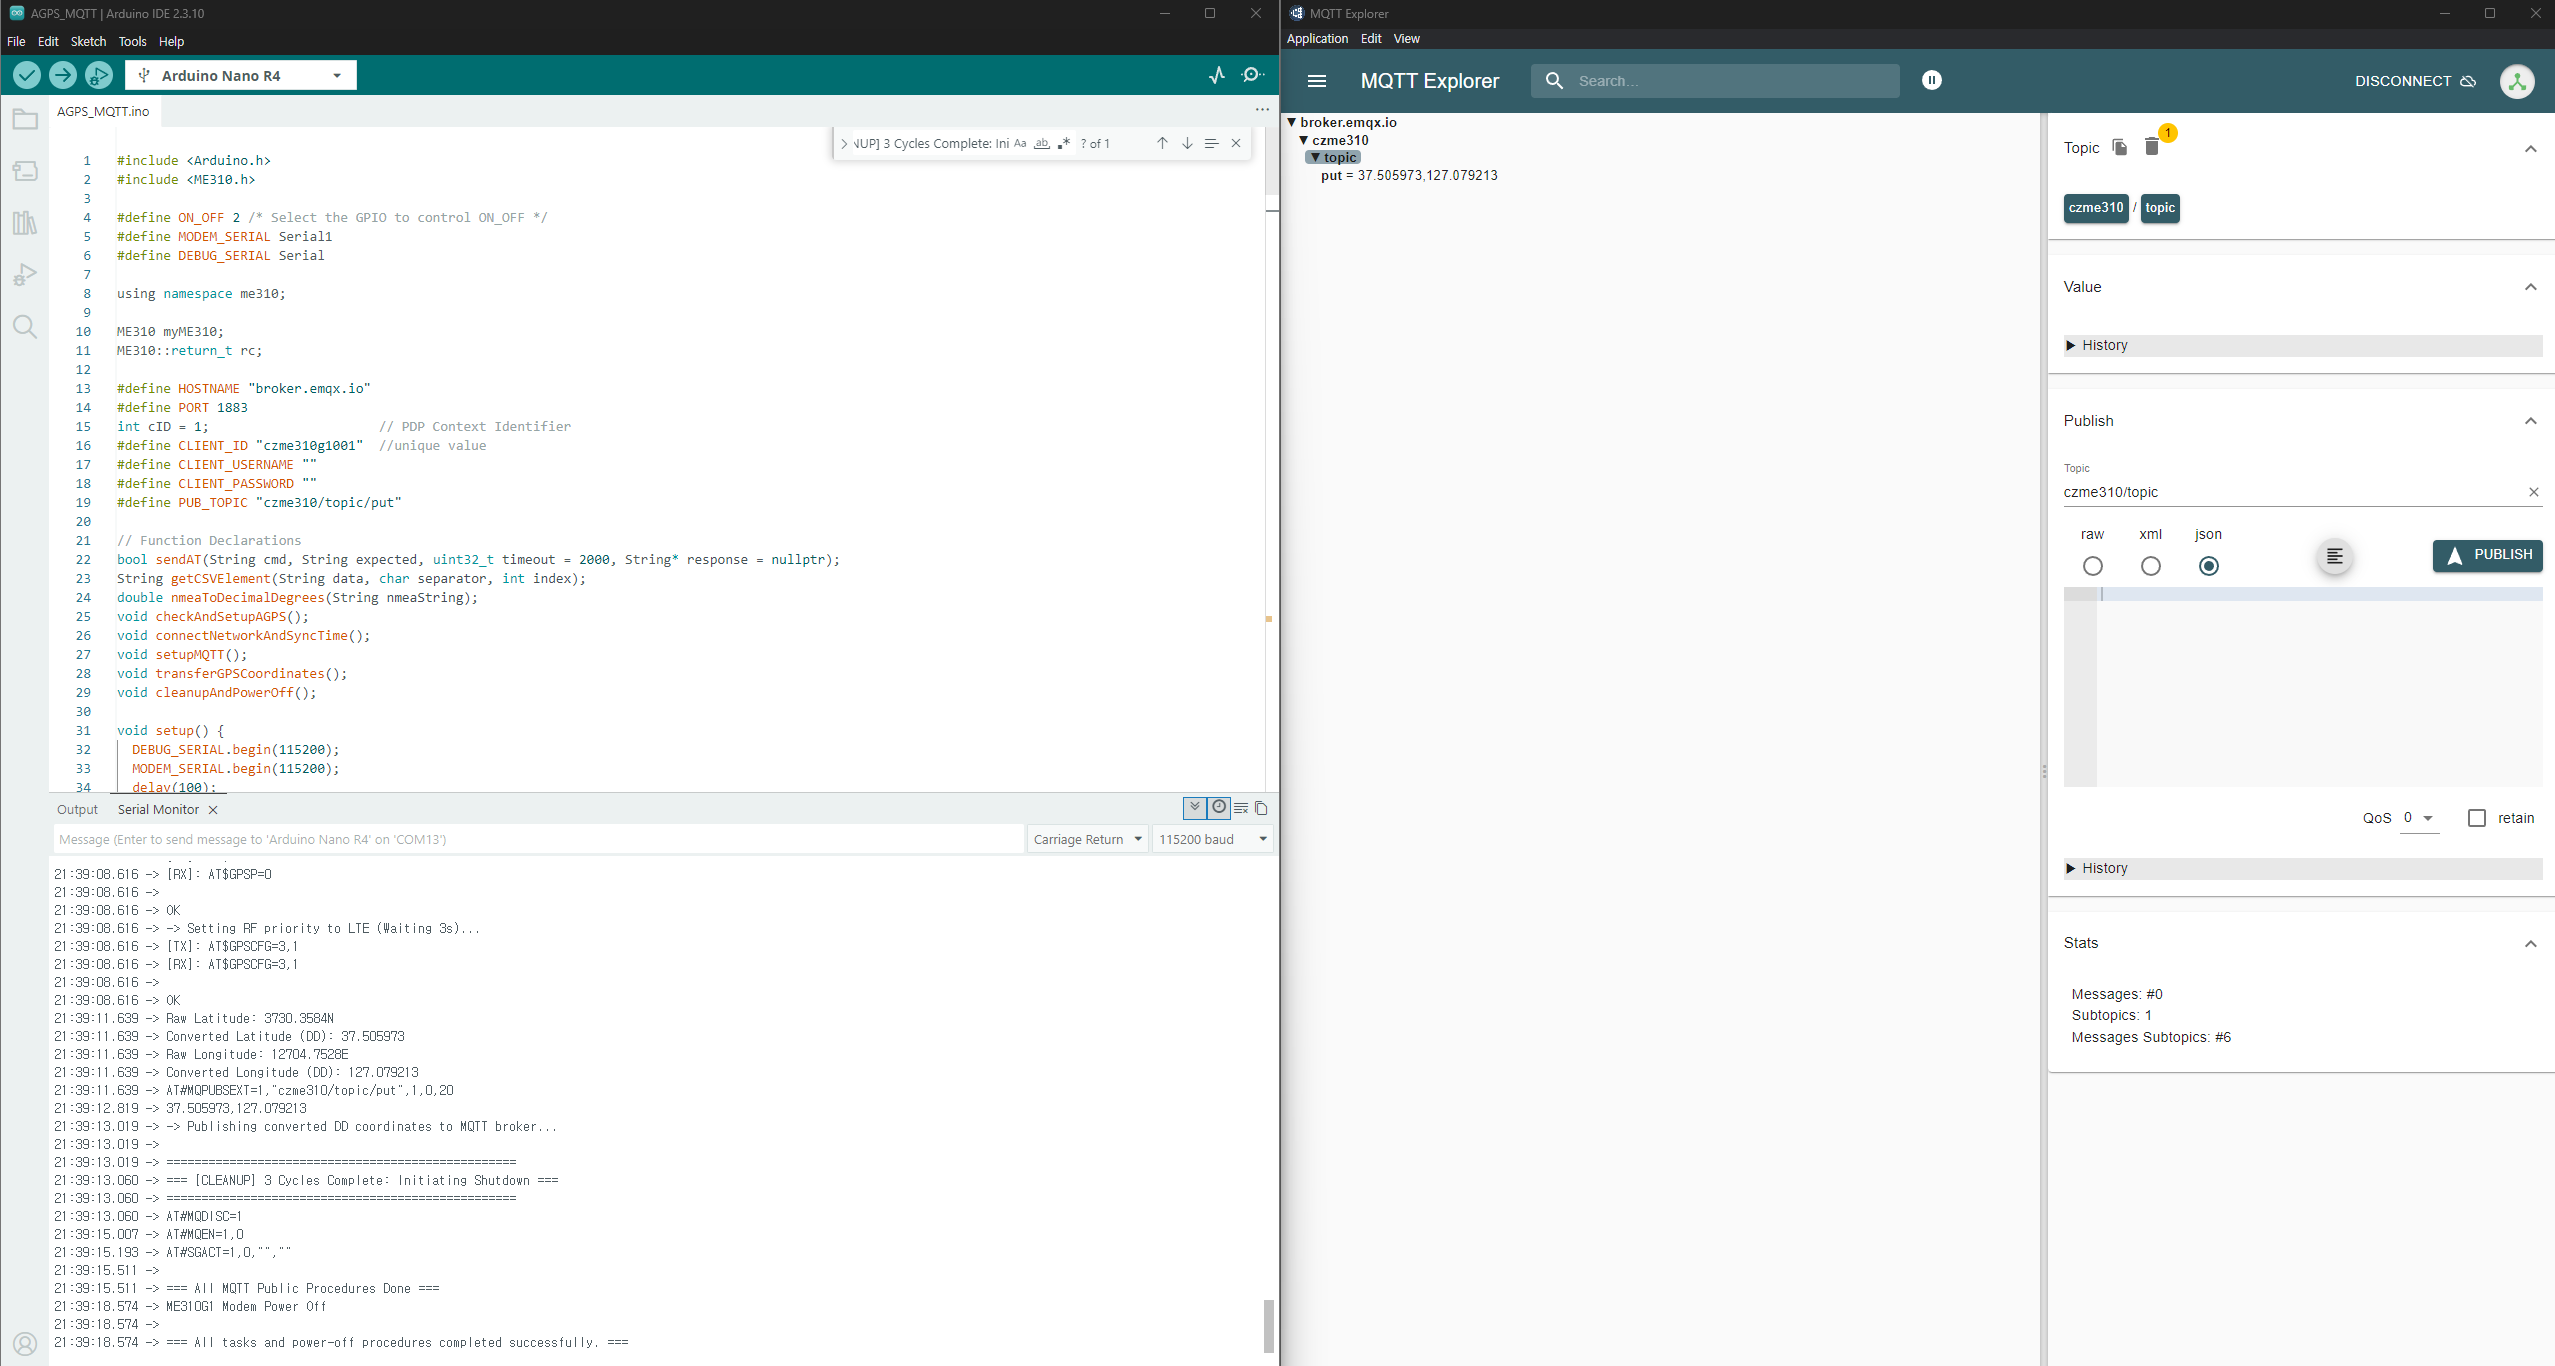Open the Serial Monitor magnifier icon in toolbar
The image size is (2555, 1366).
(x=1253, y=75)
